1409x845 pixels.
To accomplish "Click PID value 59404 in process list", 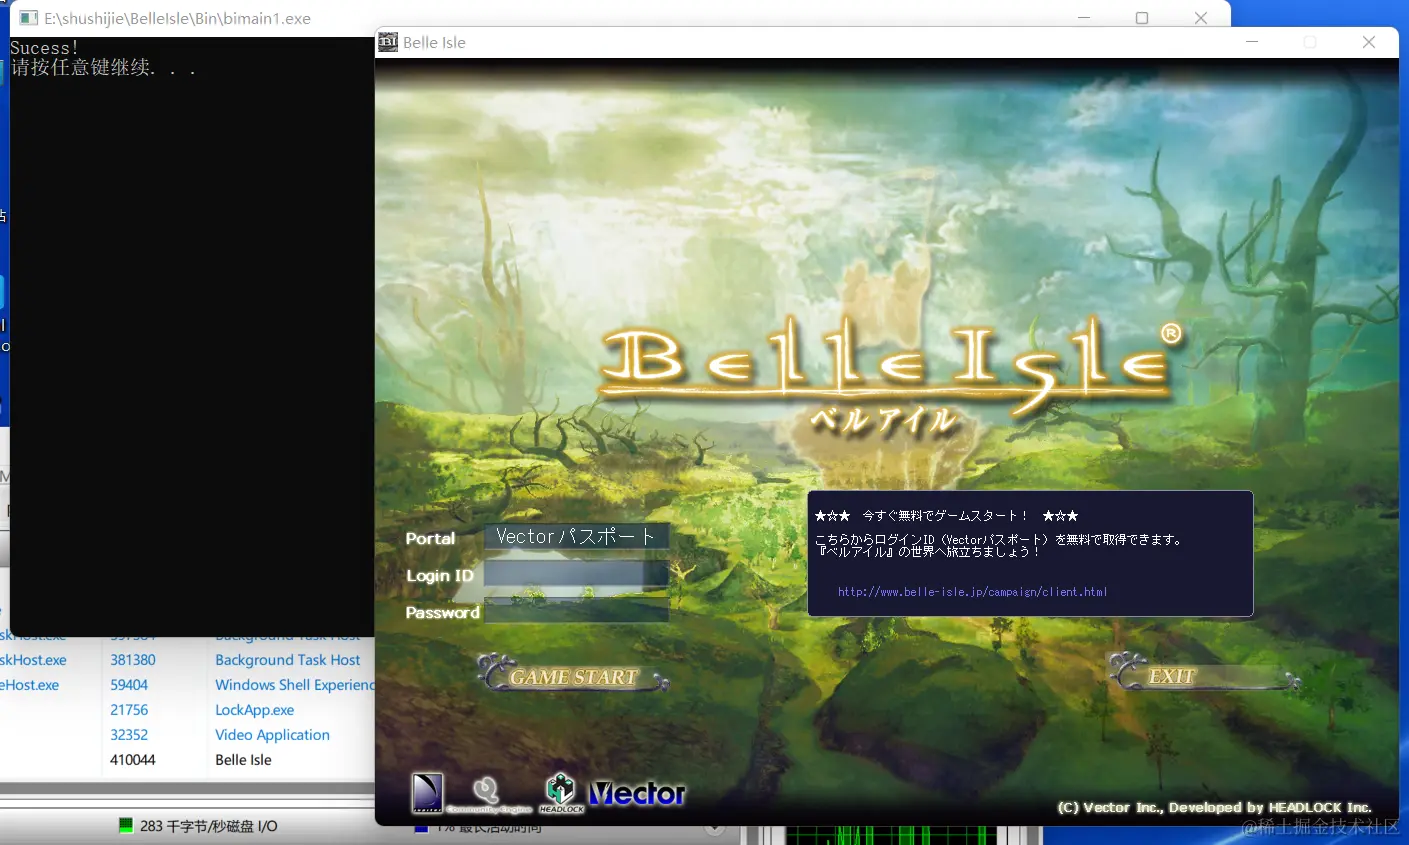I will [129, 685].
